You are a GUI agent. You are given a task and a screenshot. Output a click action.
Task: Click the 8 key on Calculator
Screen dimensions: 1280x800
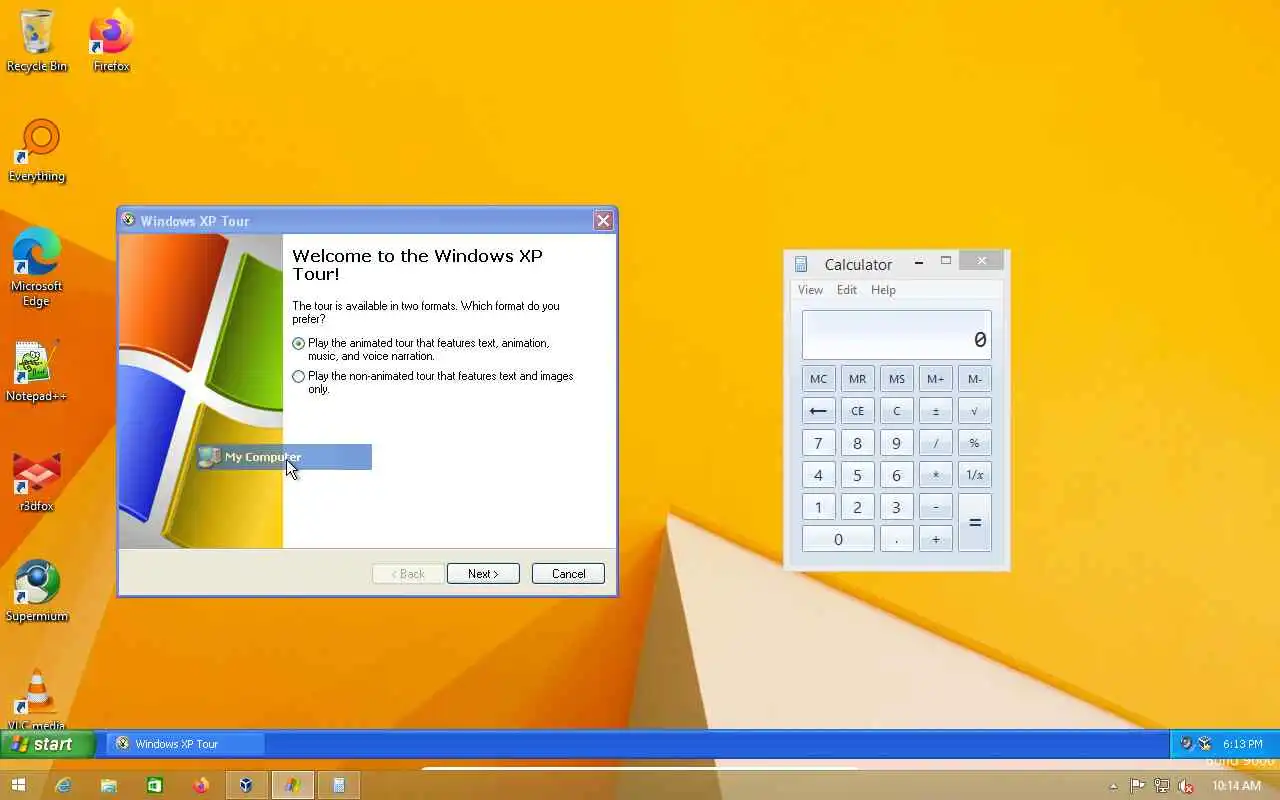(x=857, y=443)
